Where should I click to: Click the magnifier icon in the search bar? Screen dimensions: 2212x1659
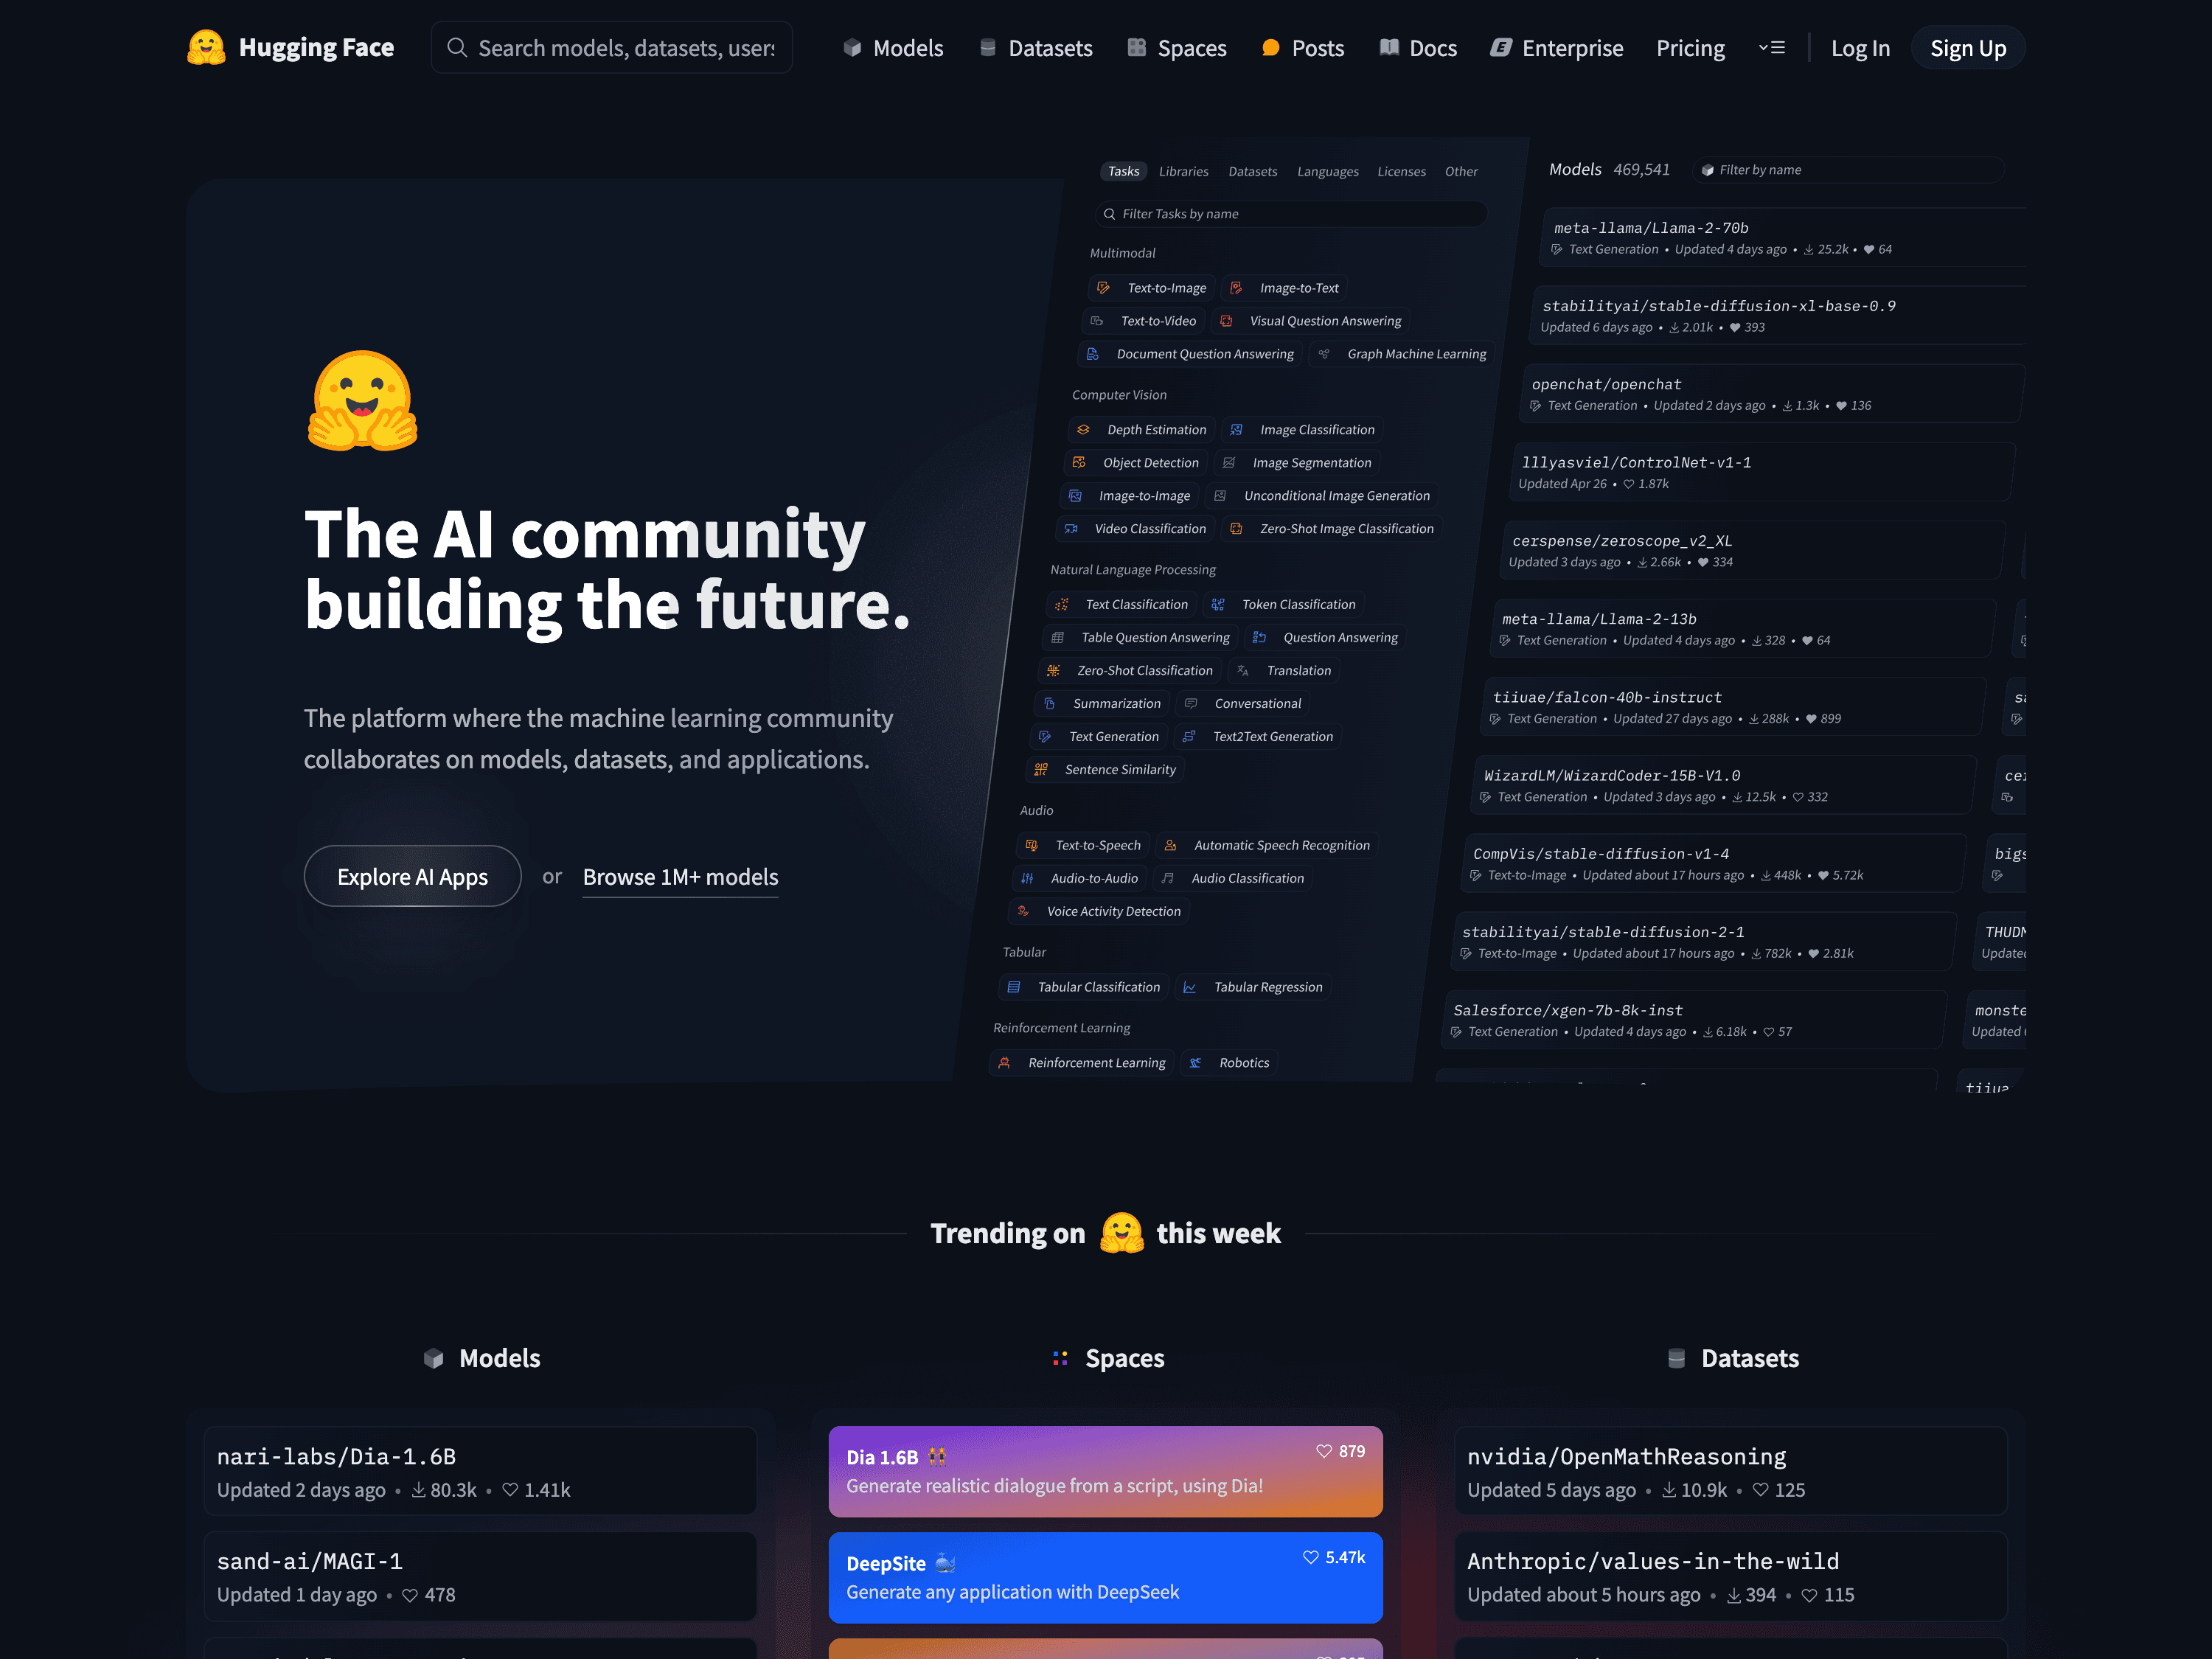457,47
